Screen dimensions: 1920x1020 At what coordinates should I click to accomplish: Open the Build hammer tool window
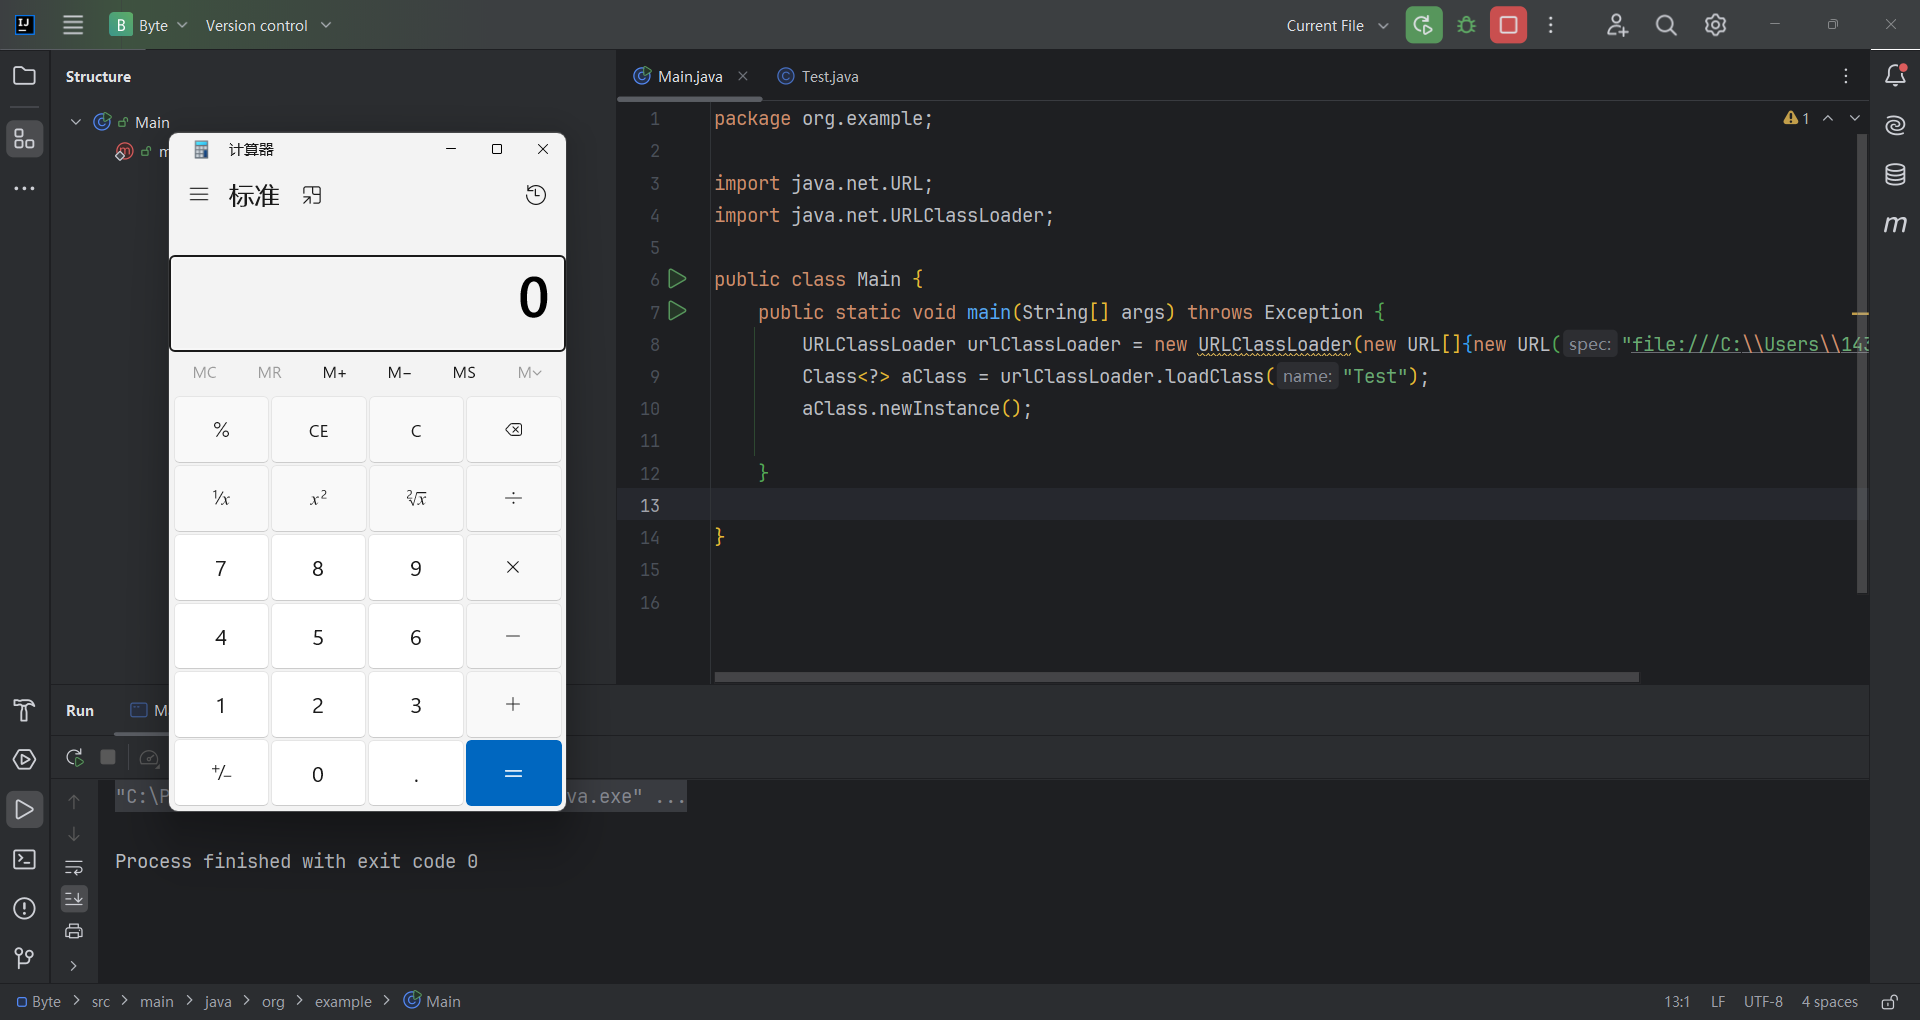tap(24, 710)
